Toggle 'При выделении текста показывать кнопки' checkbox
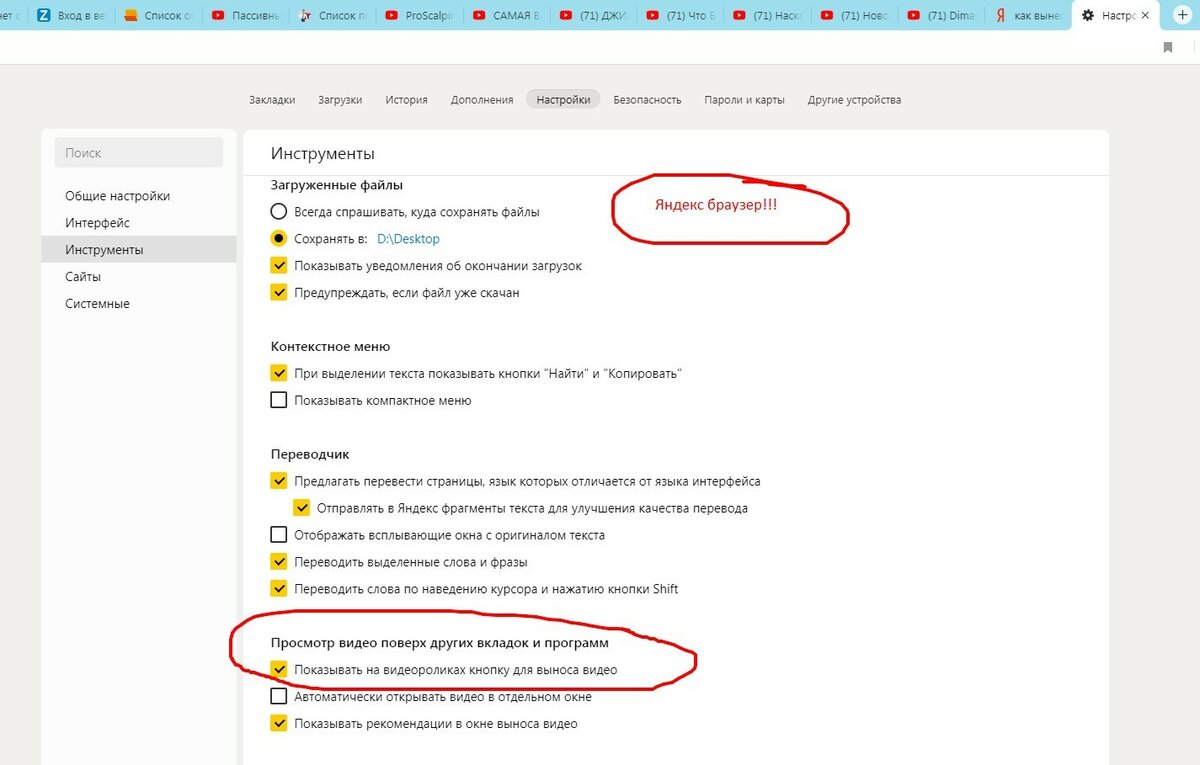 coord(279,373)
